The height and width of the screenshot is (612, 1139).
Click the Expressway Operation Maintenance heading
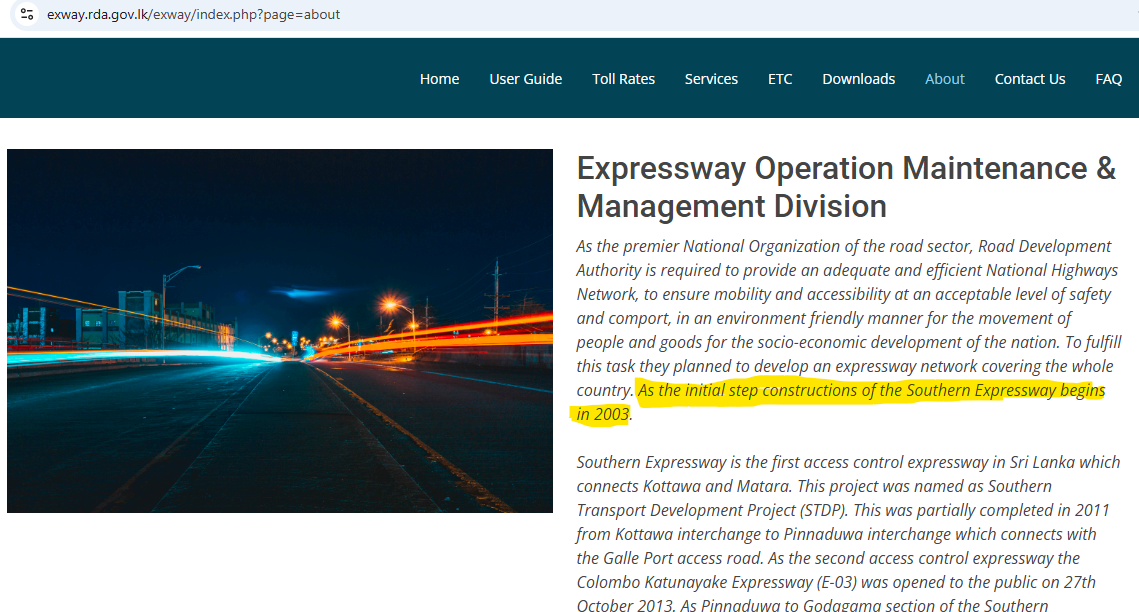tap(846, 187)
